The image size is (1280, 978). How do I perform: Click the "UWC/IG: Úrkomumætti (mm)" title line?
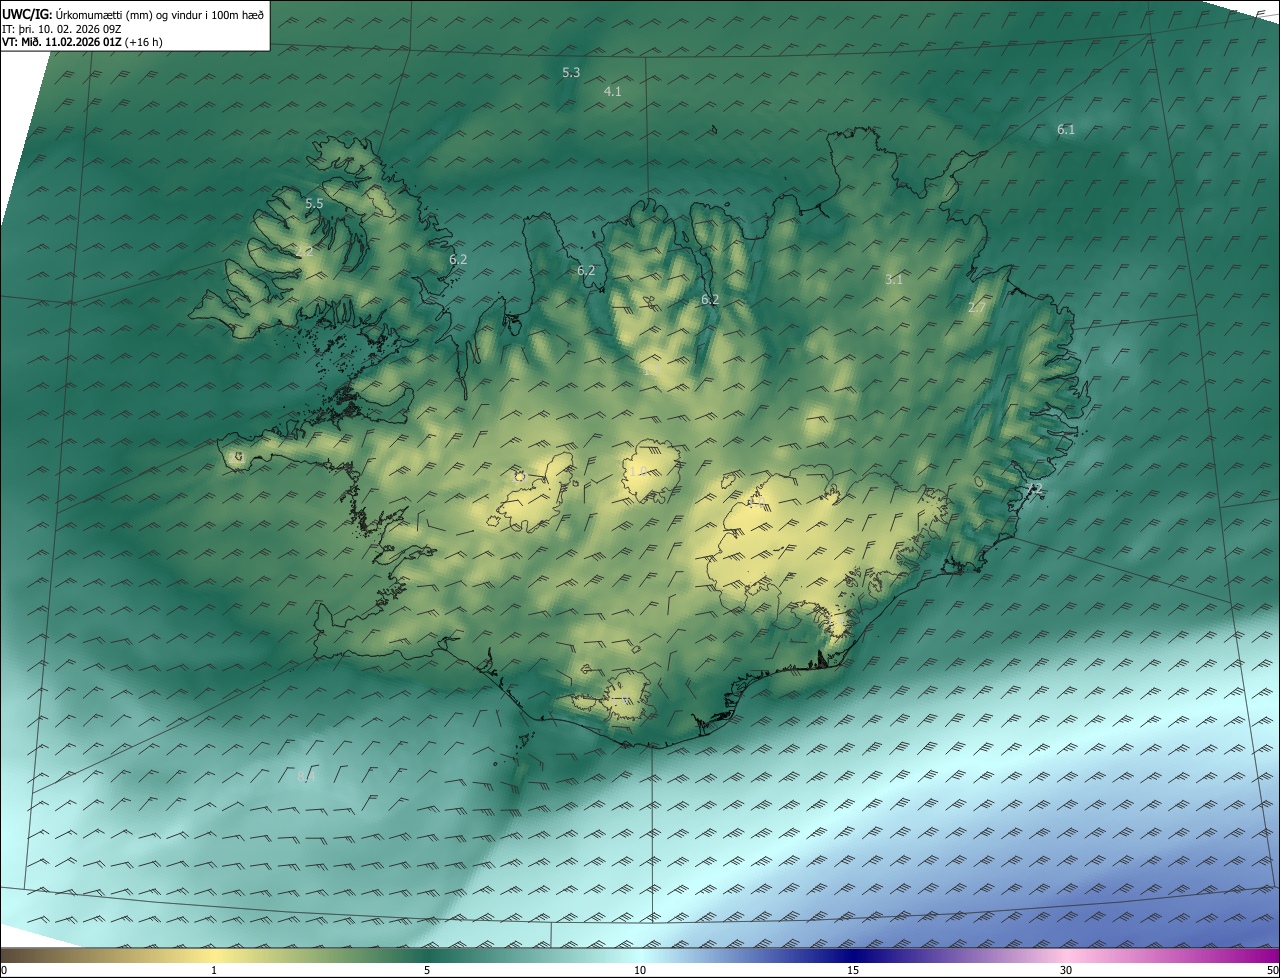[133, 14]
